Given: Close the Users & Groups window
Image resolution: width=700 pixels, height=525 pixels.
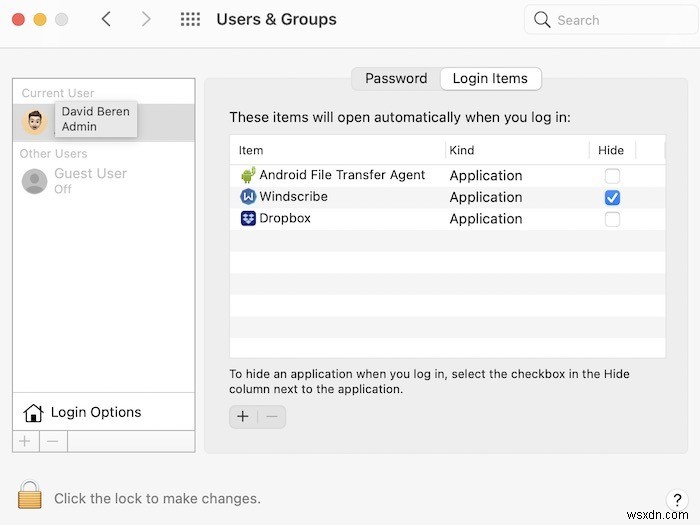Looking at the screenshot, I should point(18,20).
